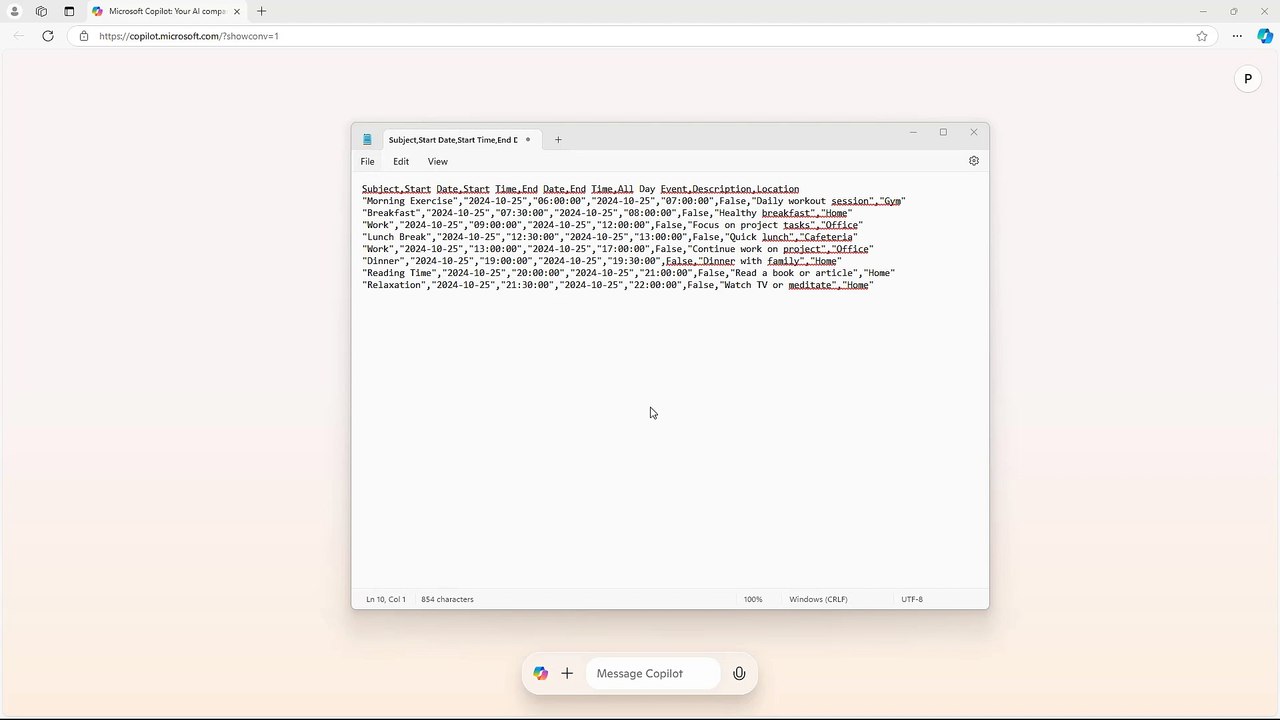Click the UTF-8 encoding indicator
Image resolution: width=1280 pixels, height=720 pixels.
(912, 599)
